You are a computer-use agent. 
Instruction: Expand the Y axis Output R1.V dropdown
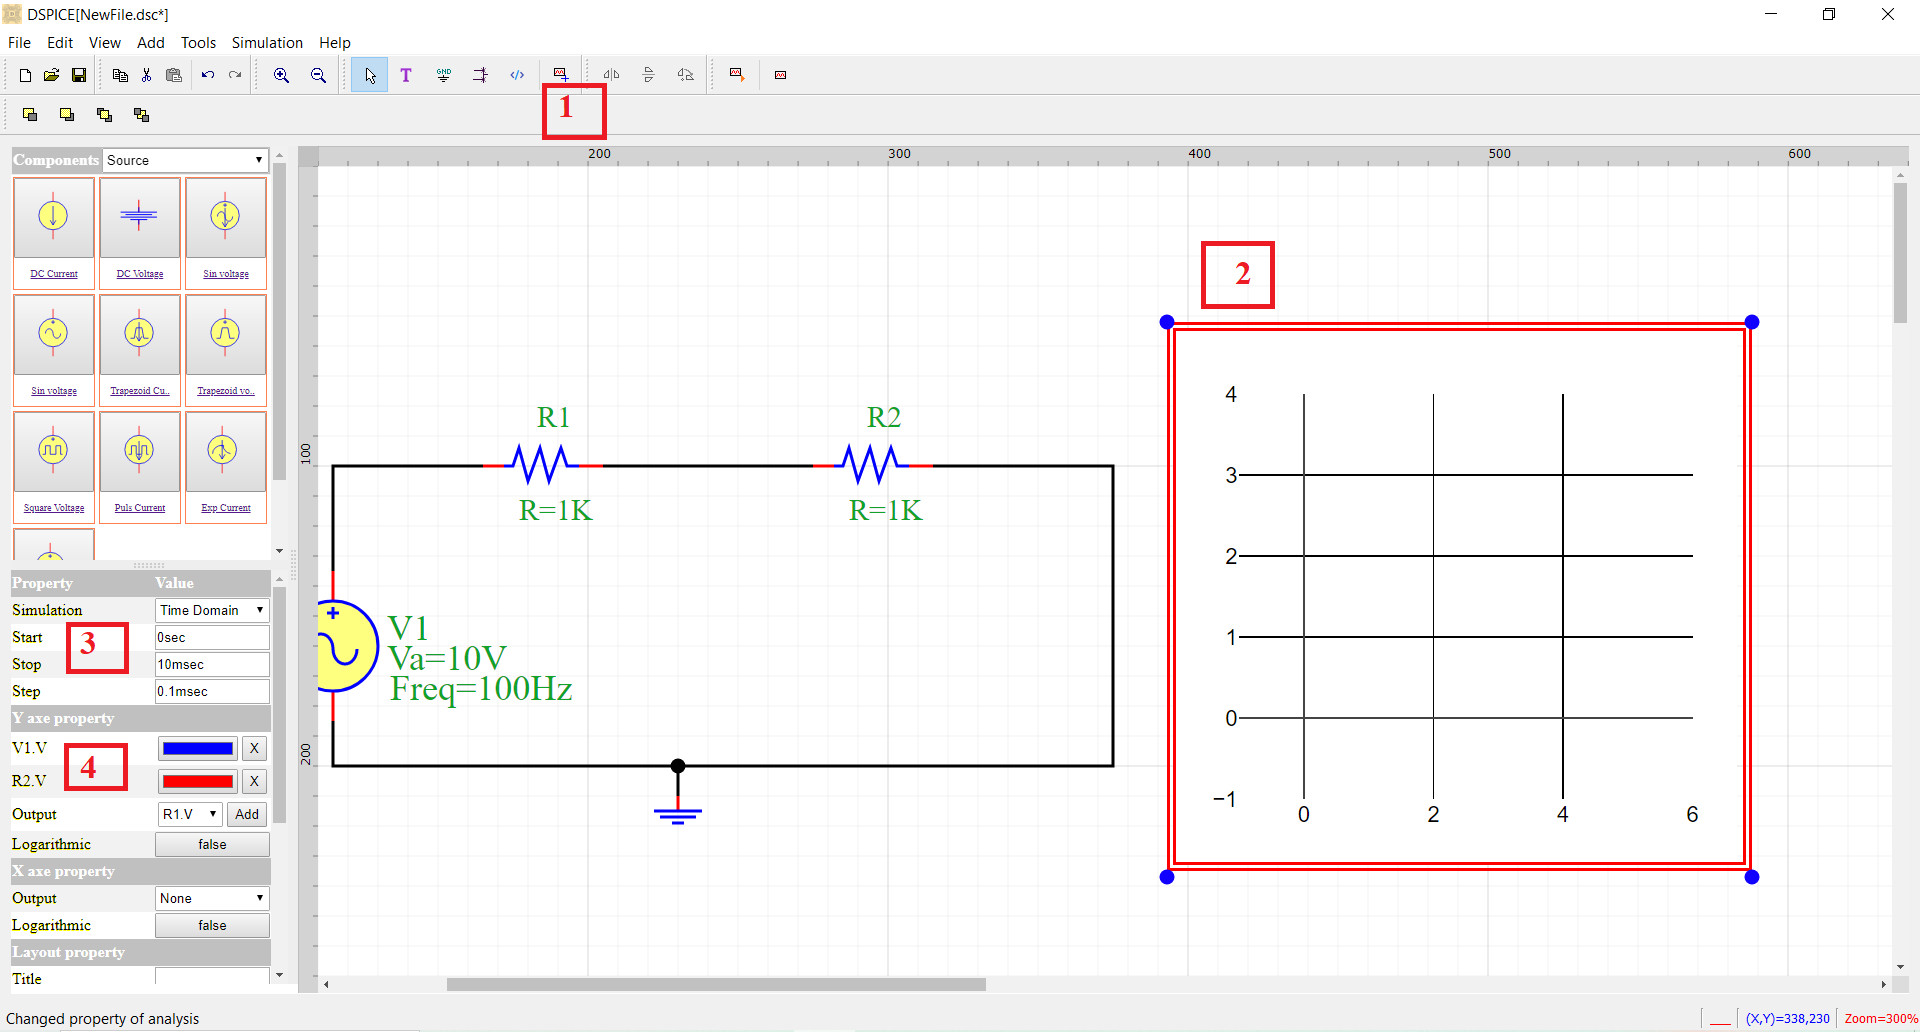point(190,814)
